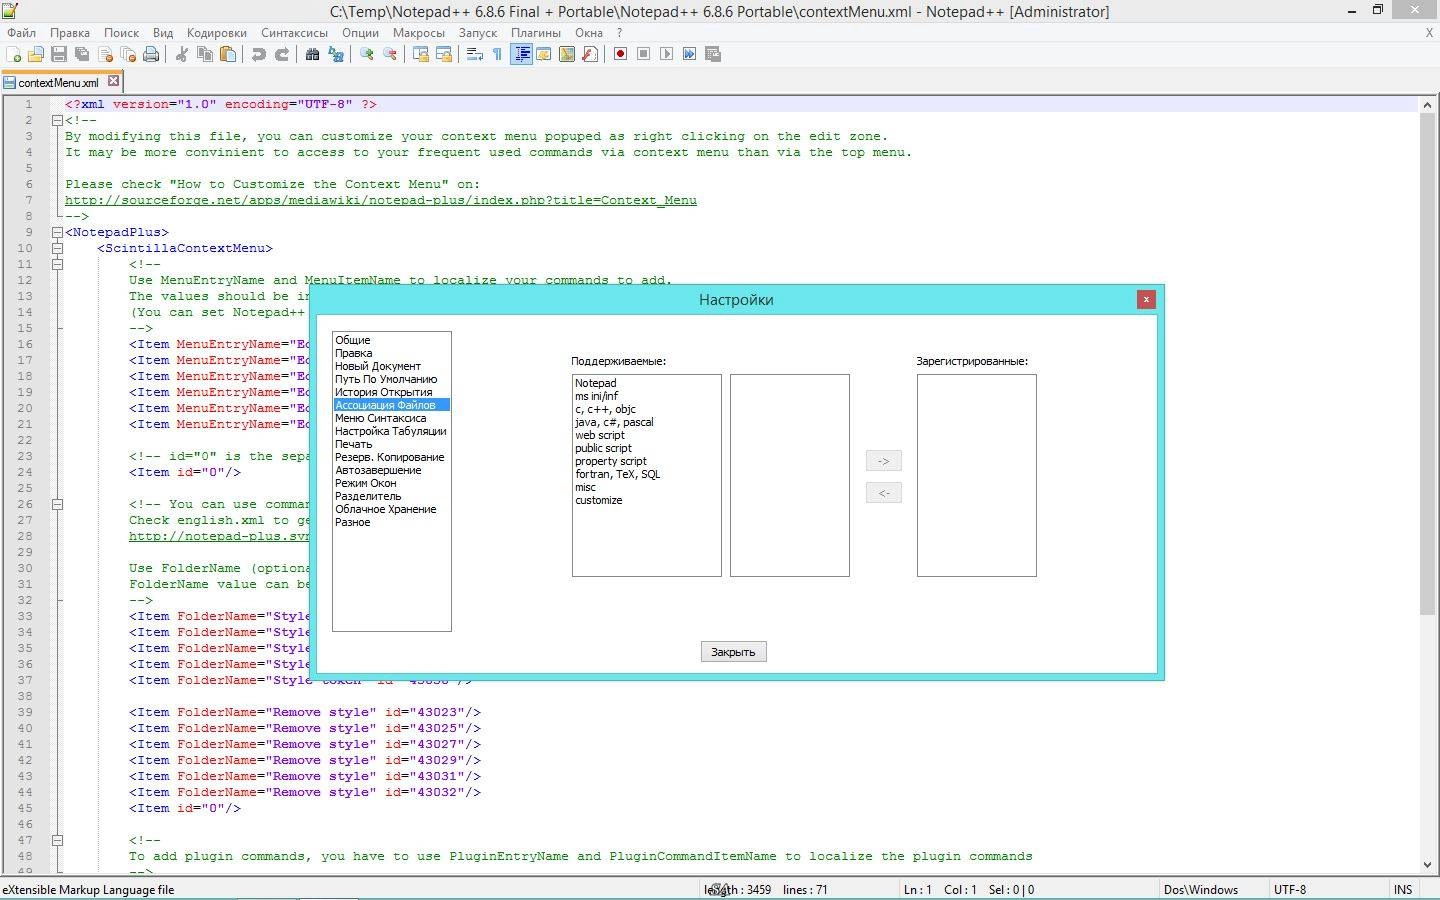
Task: Click the Zoom In magnifier icon
Action: point(366,54)
